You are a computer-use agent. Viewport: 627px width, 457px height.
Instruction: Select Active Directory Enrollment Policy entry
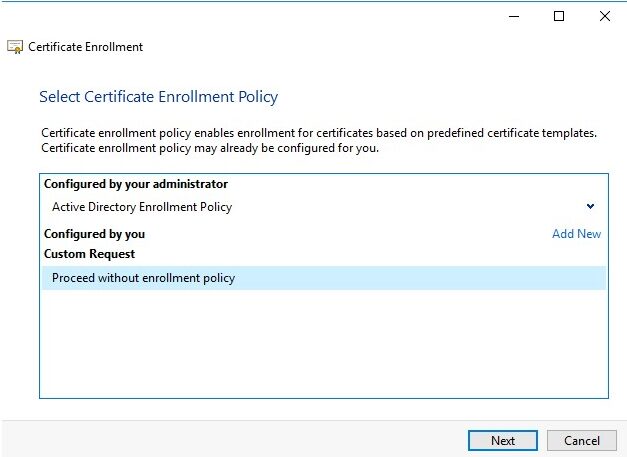coord(142,207)
